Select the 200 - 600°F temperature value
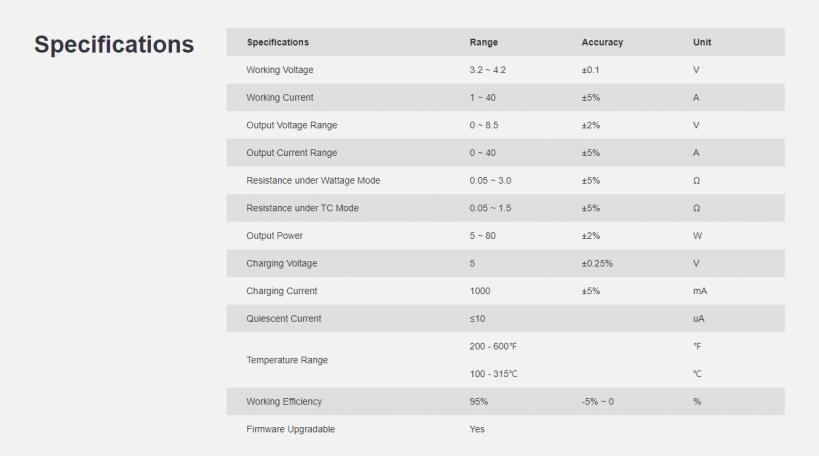Image resolution: width=819 pixels, height=456 pixels. coord(493,346)
